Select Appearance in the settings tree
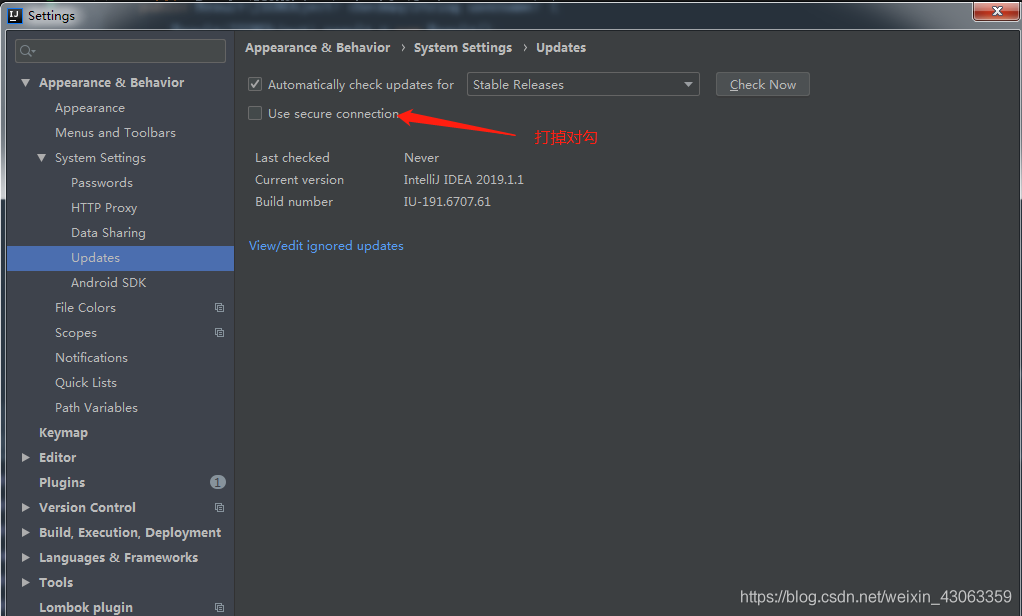 90,108
